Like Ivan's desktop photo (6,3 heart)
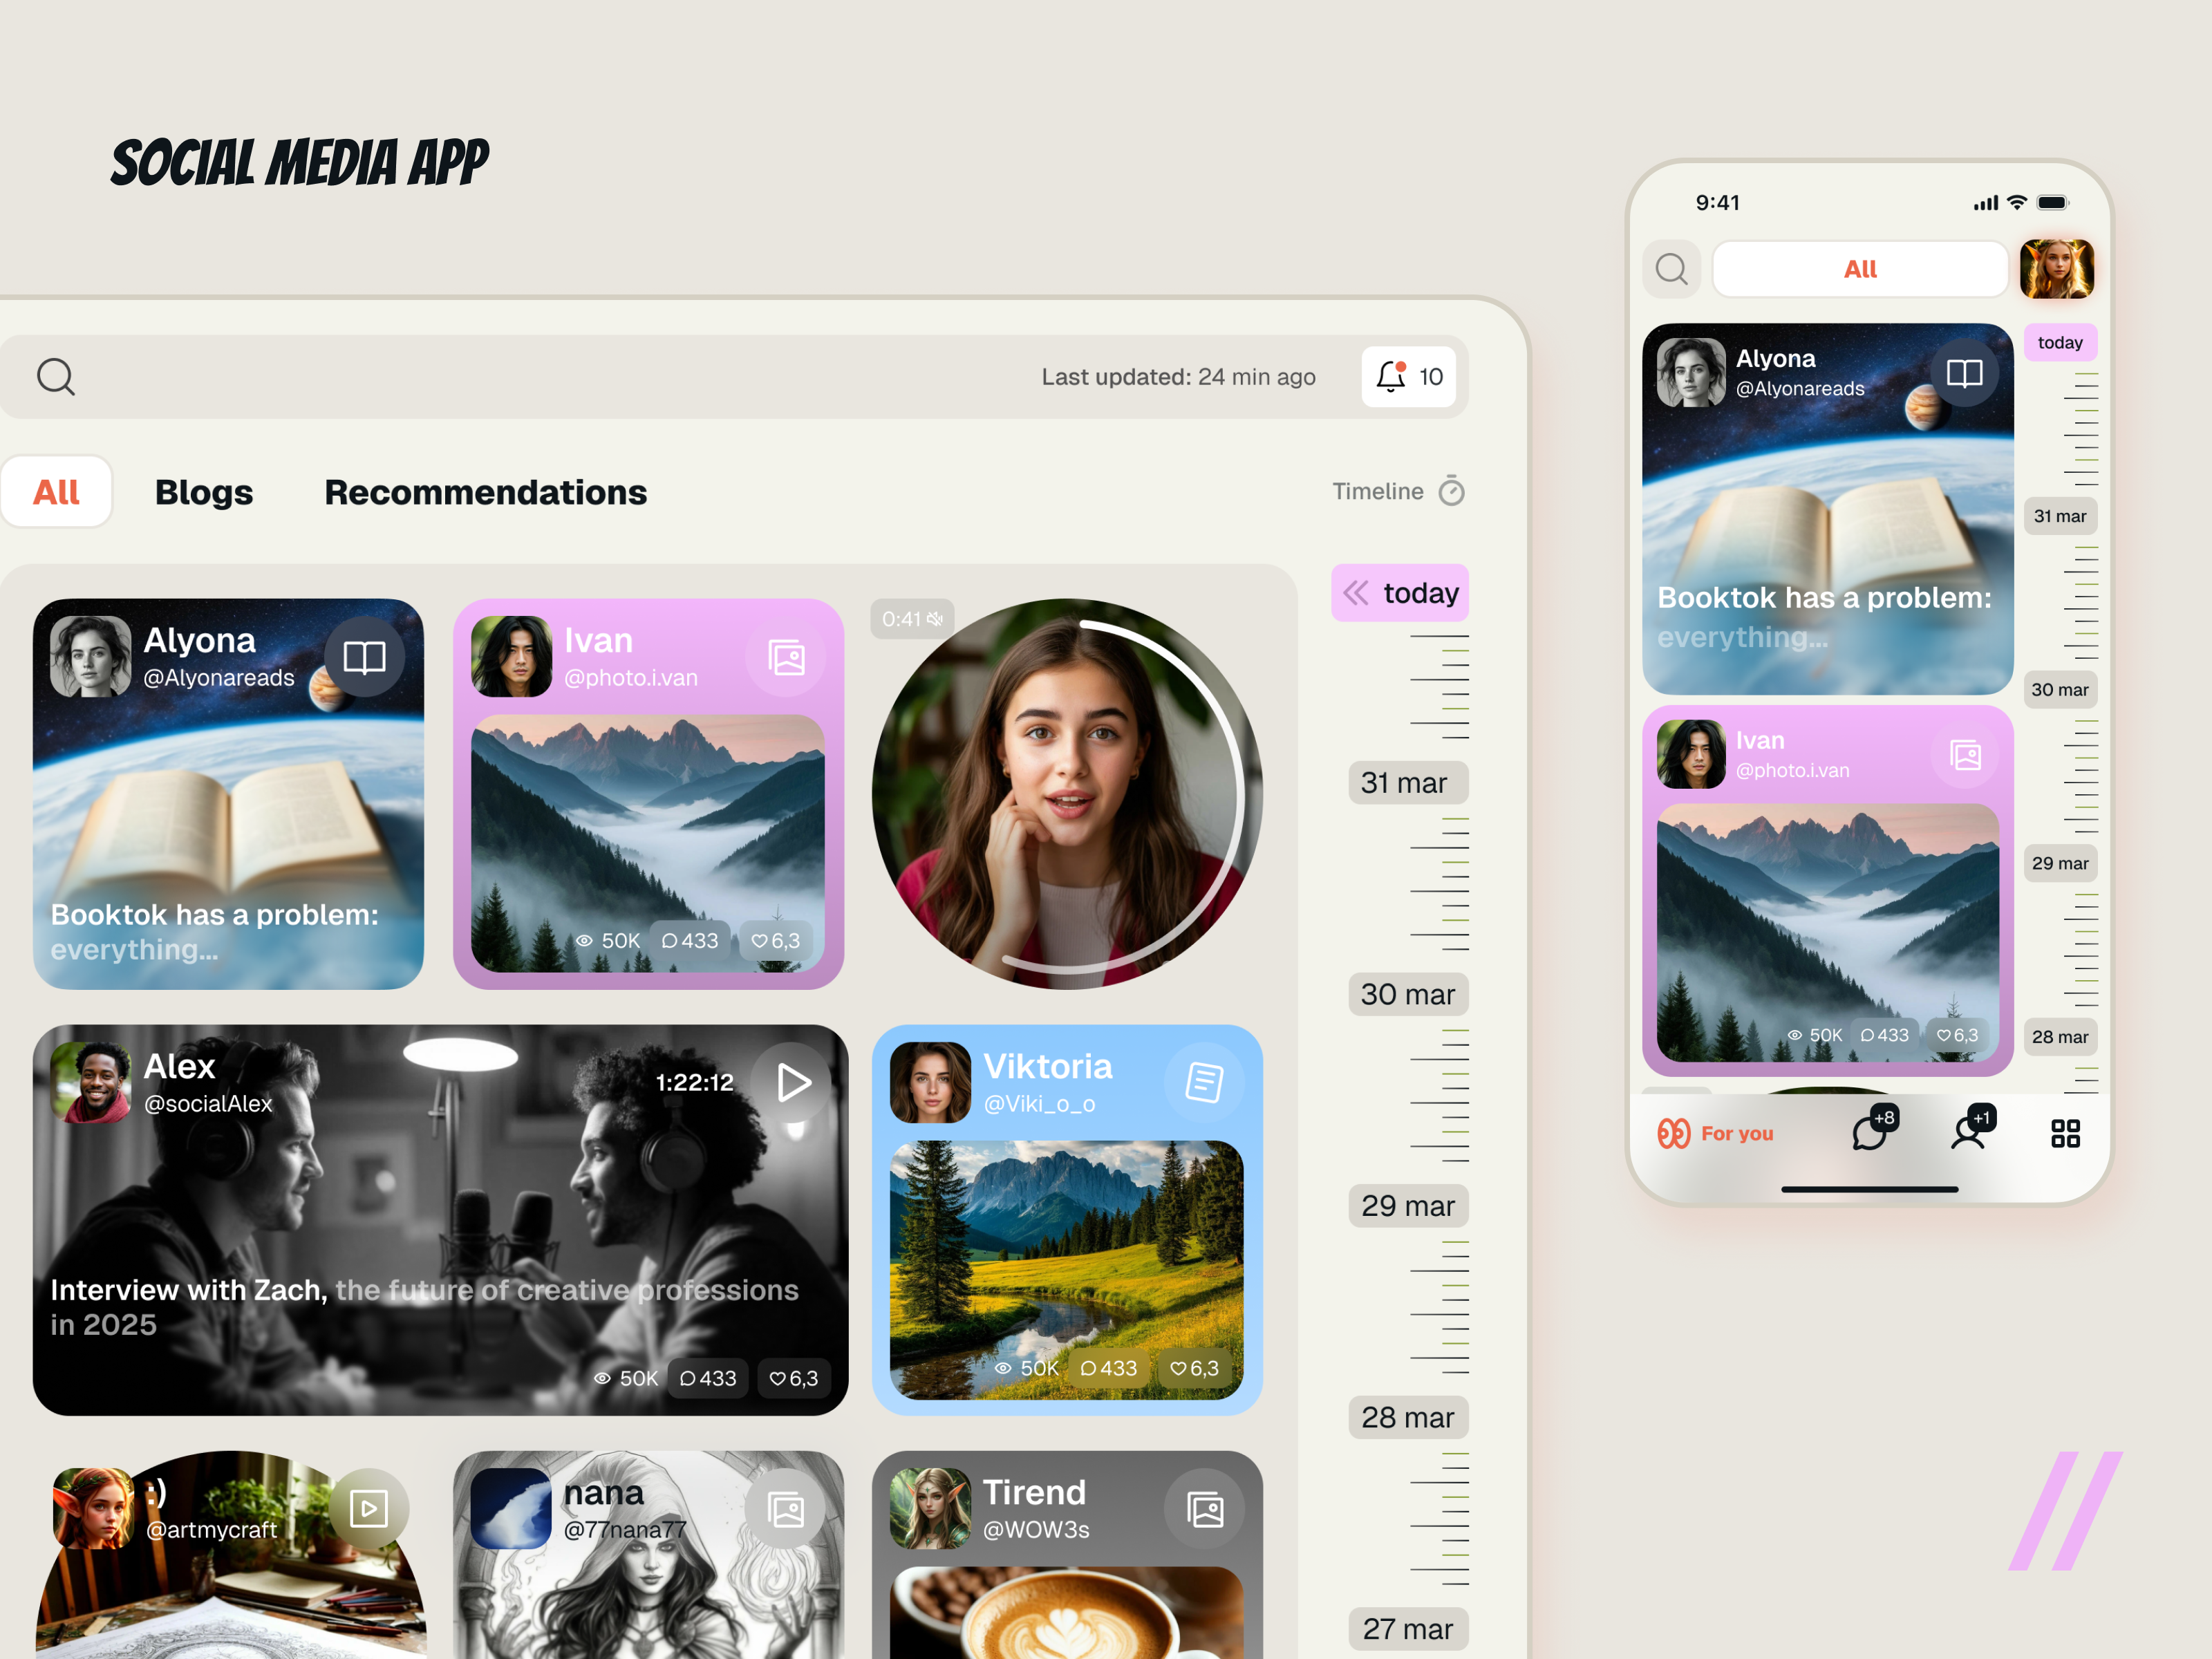 point(776,941)
